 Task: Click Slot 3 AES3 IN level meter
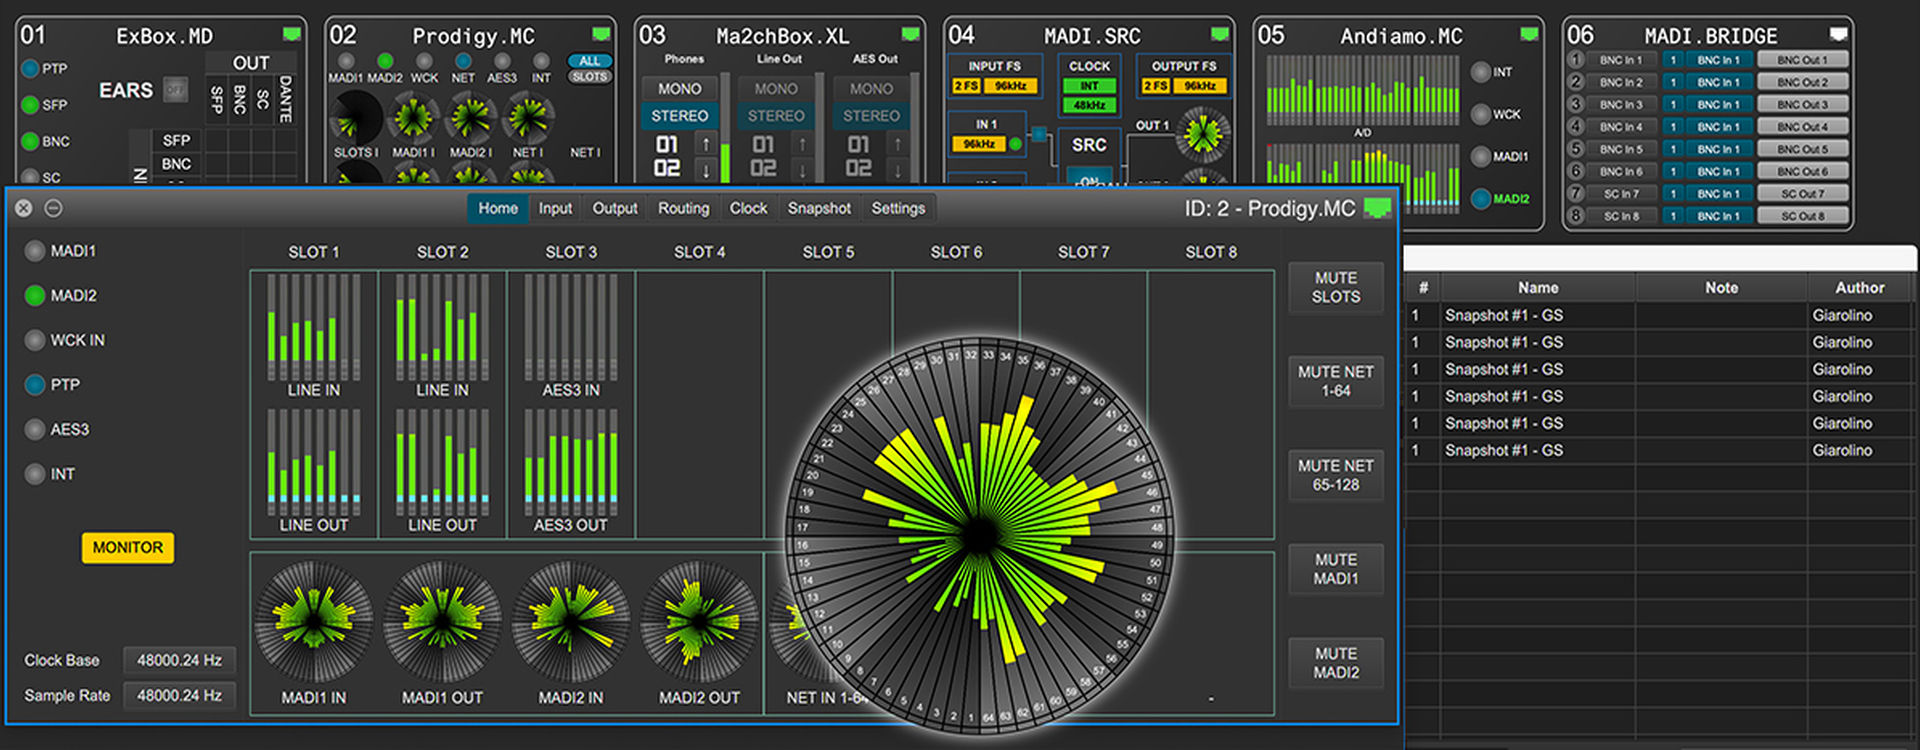(x=571, y=326)
